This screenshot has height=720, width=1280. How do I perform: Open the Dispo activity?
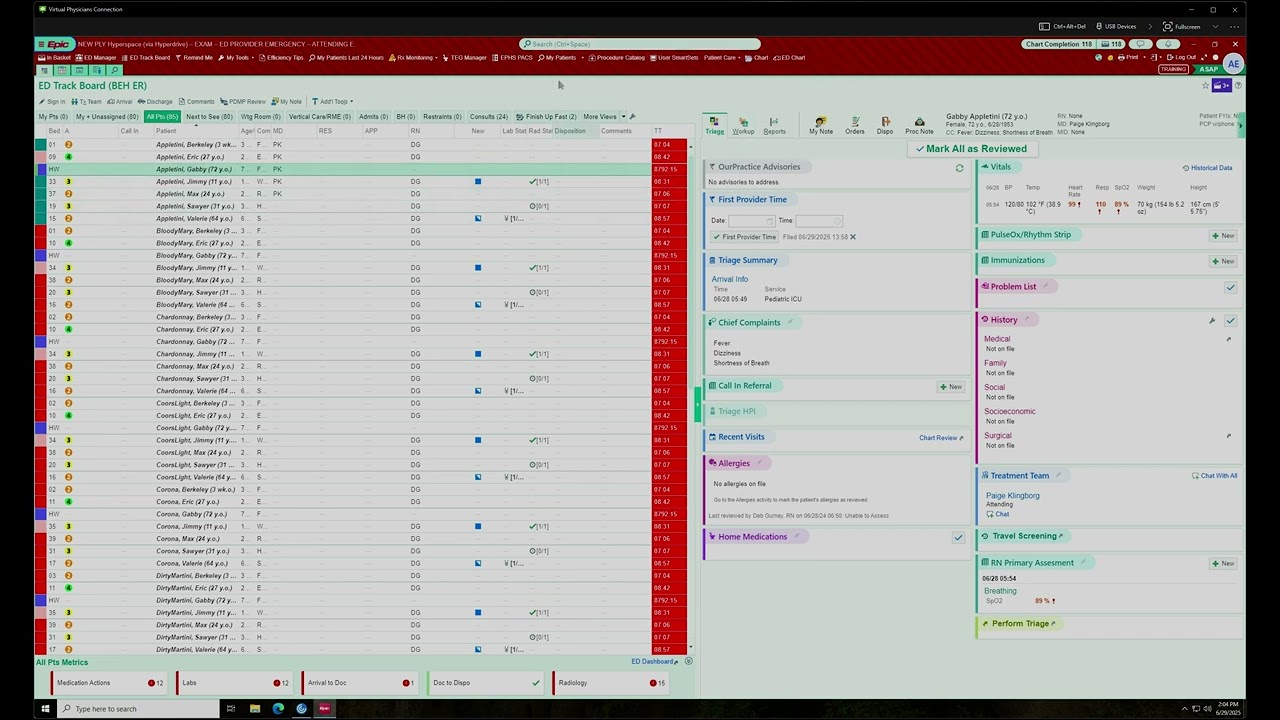point(885,126)
